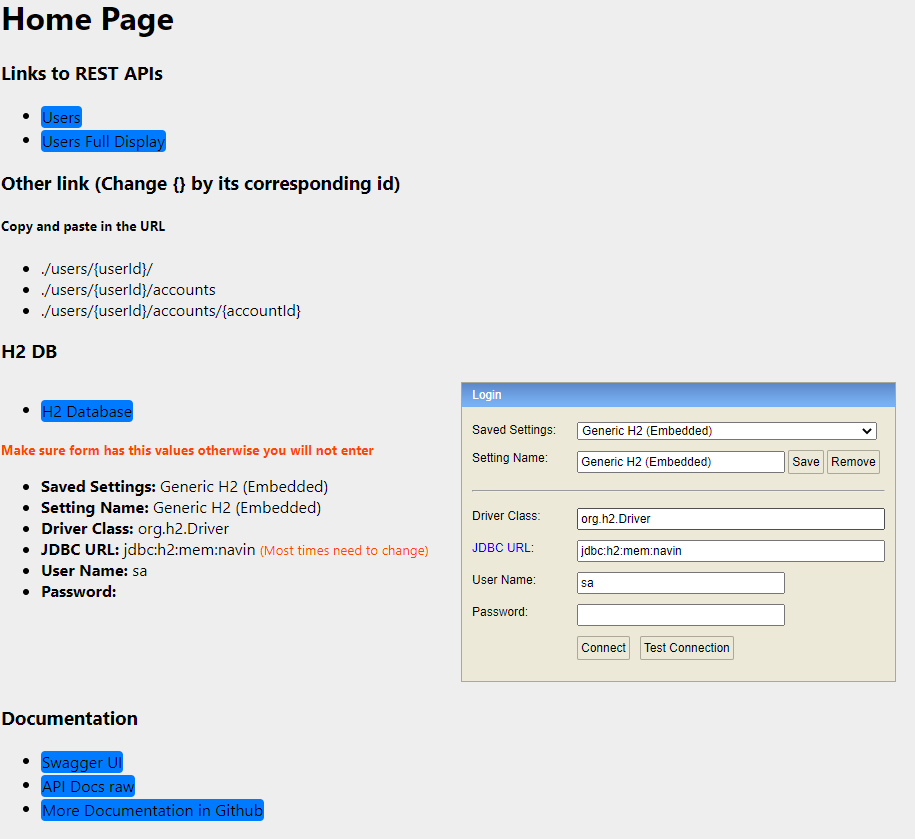Click the Test Connection button
Screen dimensions: 915x839
(687, 647)
